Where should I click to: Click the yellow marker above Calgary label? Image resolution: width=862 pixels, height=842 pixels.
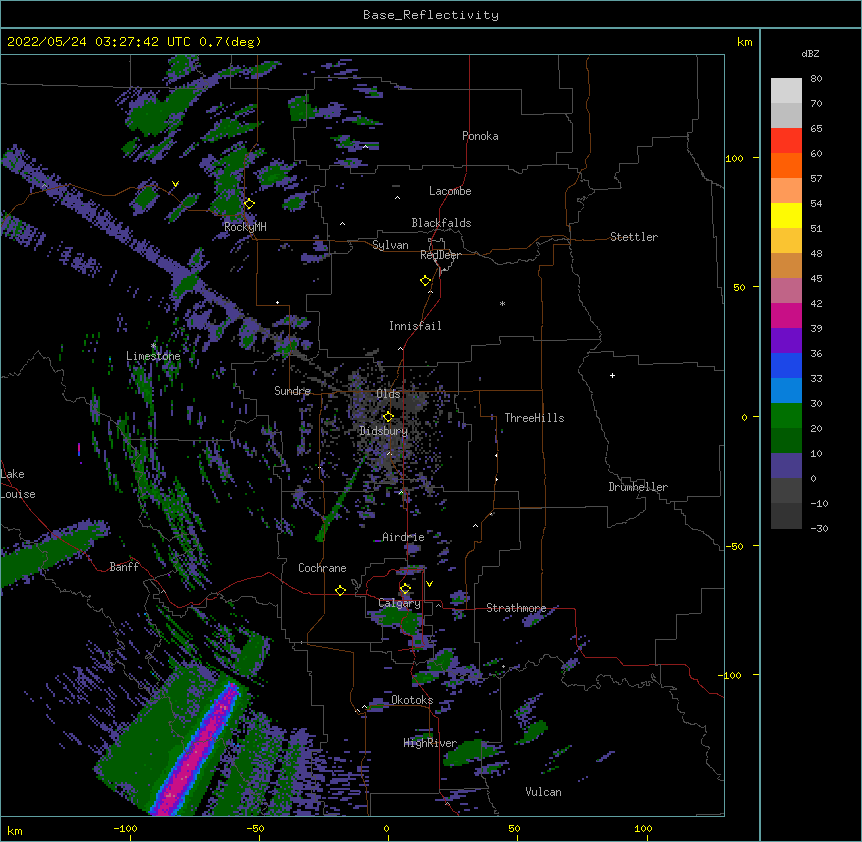pyautogui.click(x=405, y=589)
